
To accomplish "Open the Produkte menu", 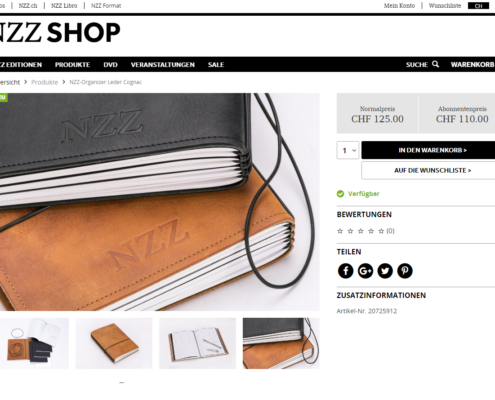I will [x=72, y=65].
